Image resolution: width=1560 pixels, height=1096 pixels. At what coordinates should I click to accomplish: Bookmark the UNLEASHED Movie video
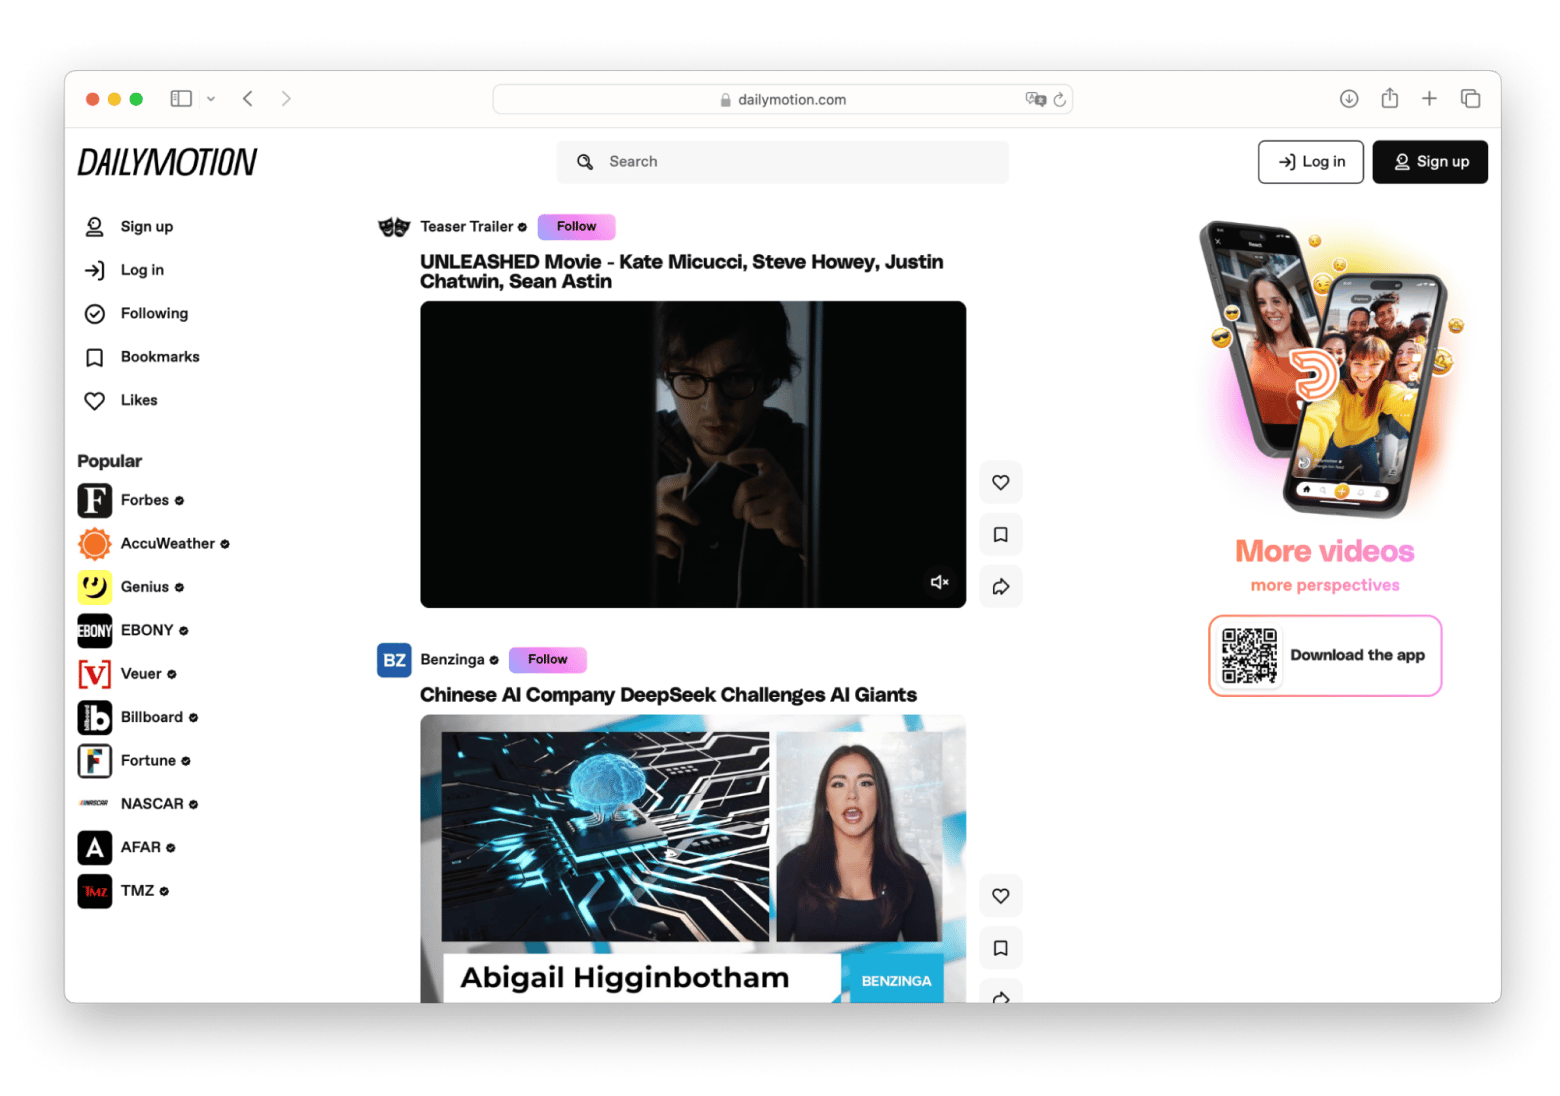1000,535
